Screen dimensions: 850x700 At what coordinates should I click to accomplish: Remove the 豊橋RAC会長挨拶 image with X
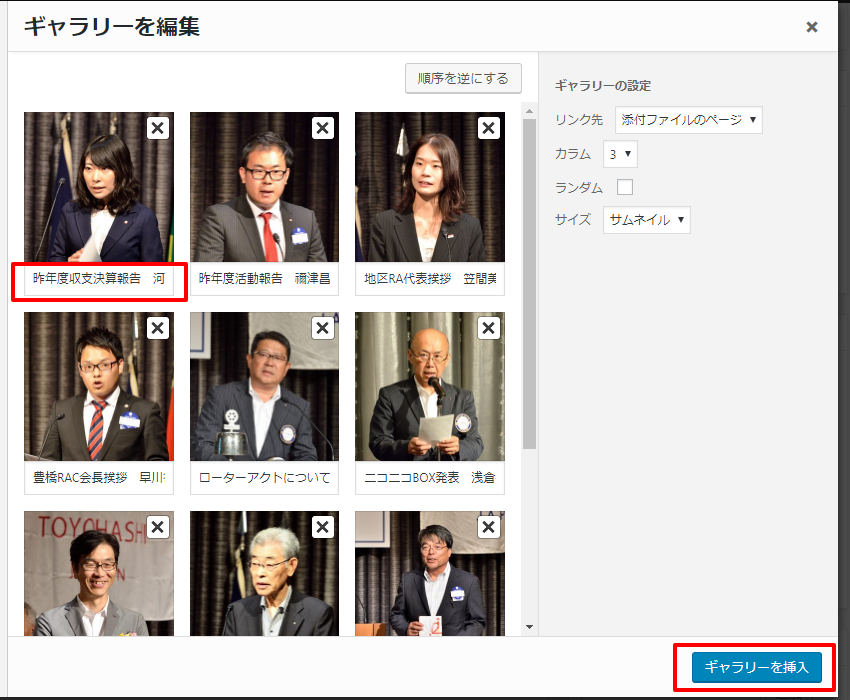(x=157, y=328)
